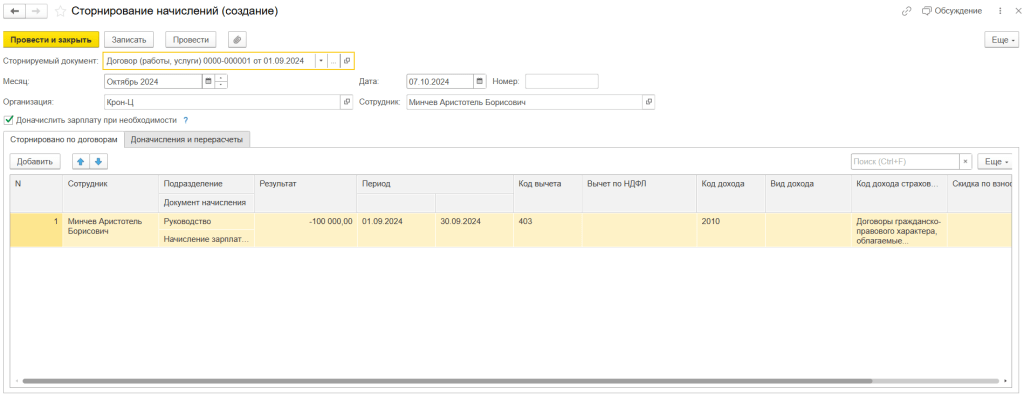Image resolution: width=1024 pixels, height=397 pixels.
Task: Open the vertical three-dot menu at top right
Action: click(1000, 11)
